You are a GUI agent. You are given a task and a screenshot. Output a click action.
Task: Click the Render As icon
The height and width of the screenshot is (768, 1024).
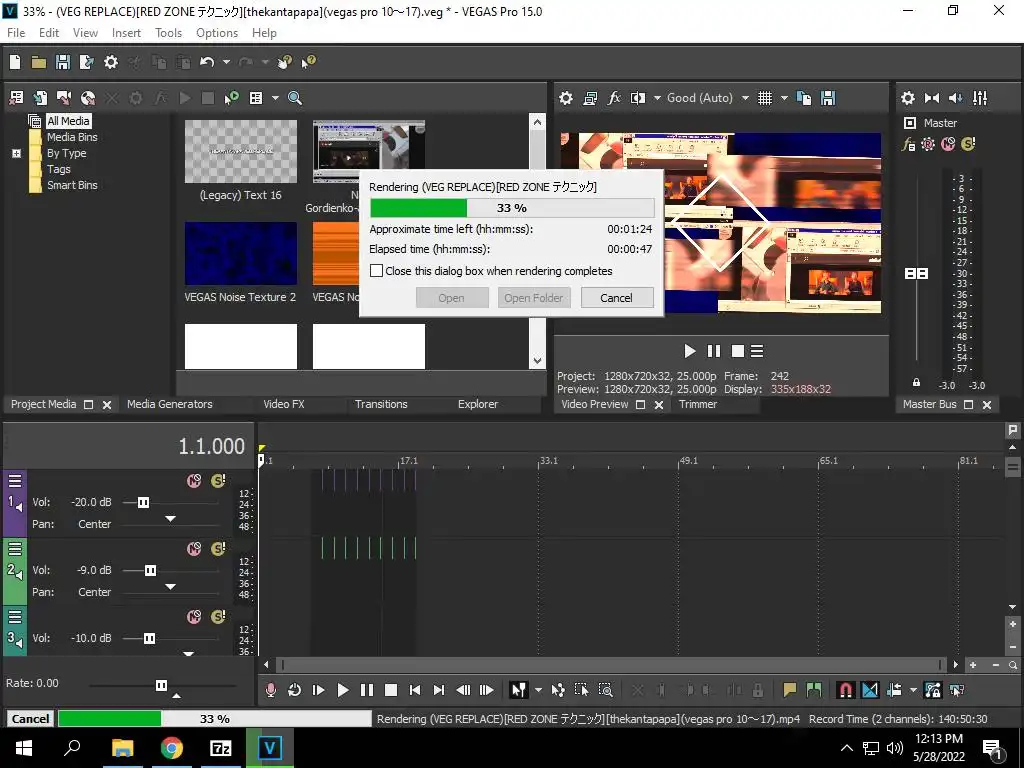(86, 62)
